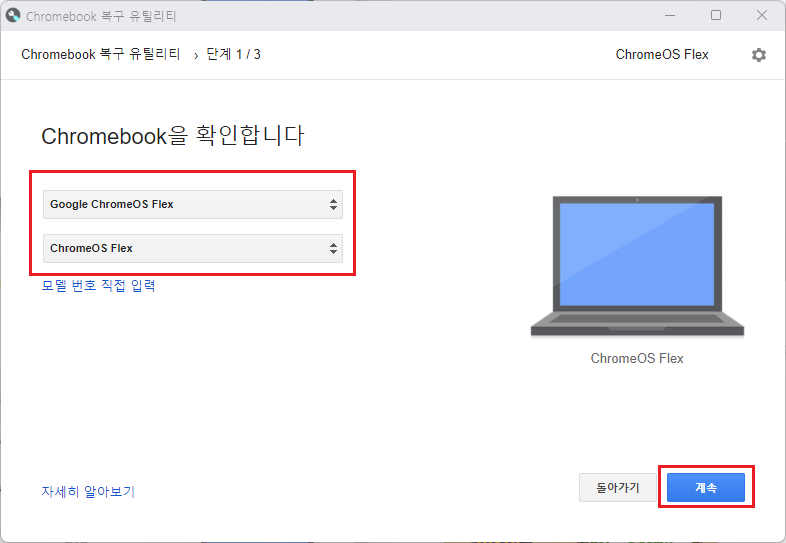The height and width of the screenshot is (543, 786).
Task: Click the 단계 1 / 3 step text
Action: [x=234, y=54]
